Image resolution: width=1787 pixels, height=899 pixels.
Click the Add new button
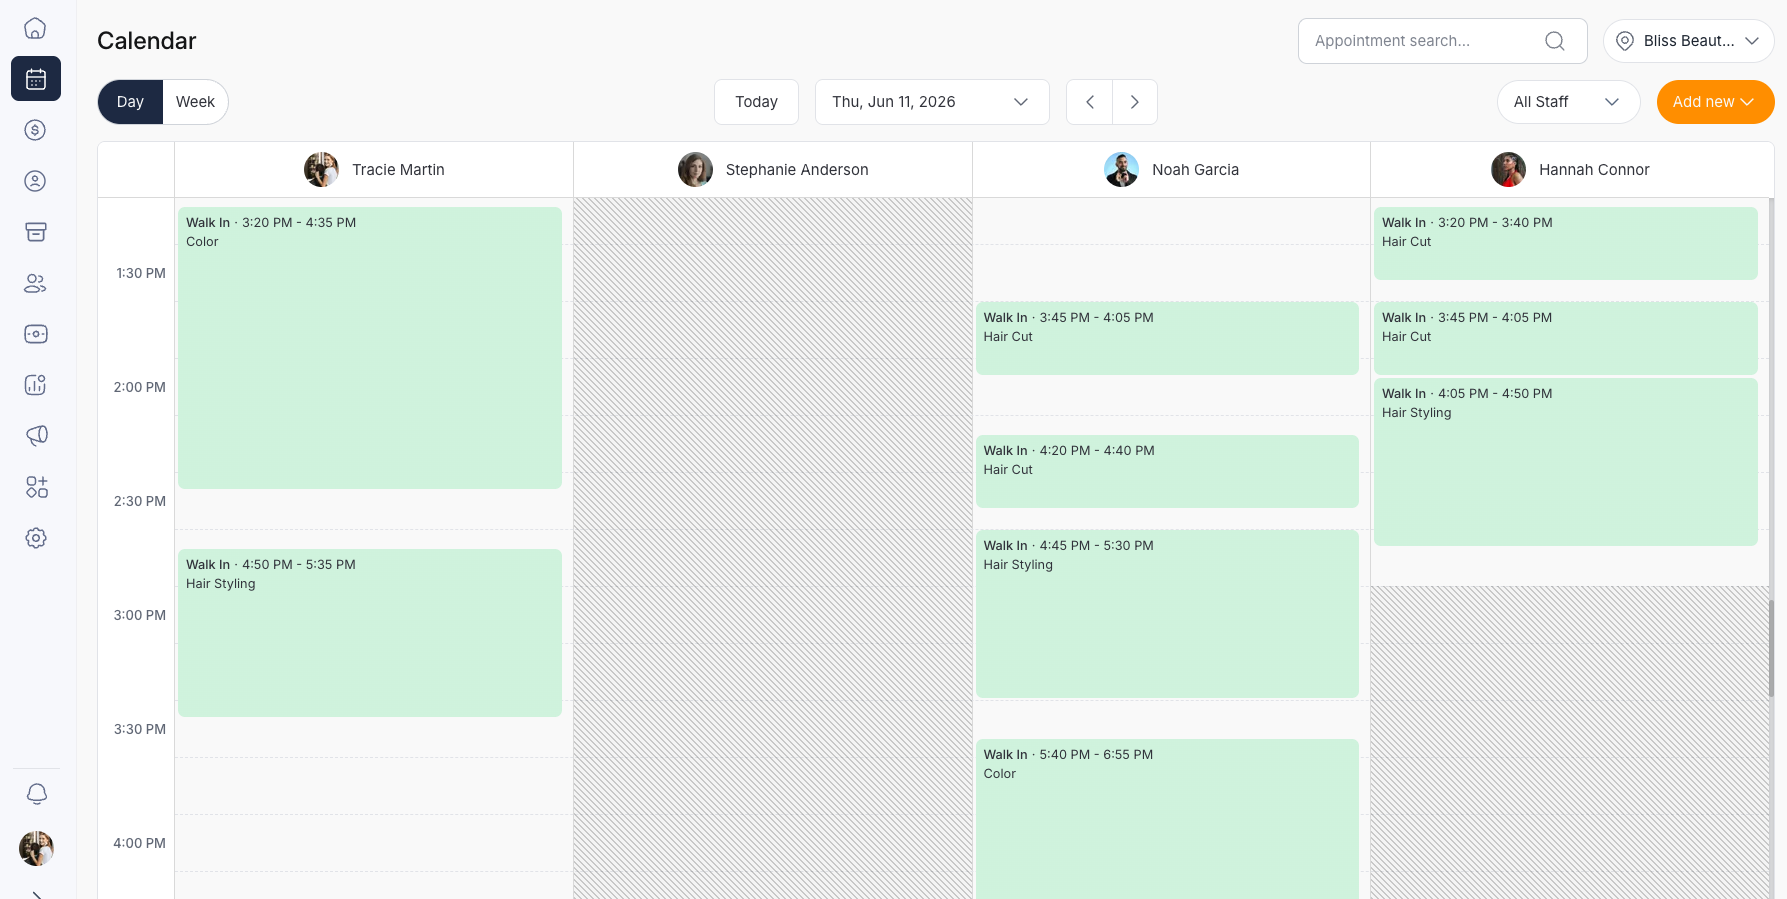pyautogui.click(x=1714, y=102)
